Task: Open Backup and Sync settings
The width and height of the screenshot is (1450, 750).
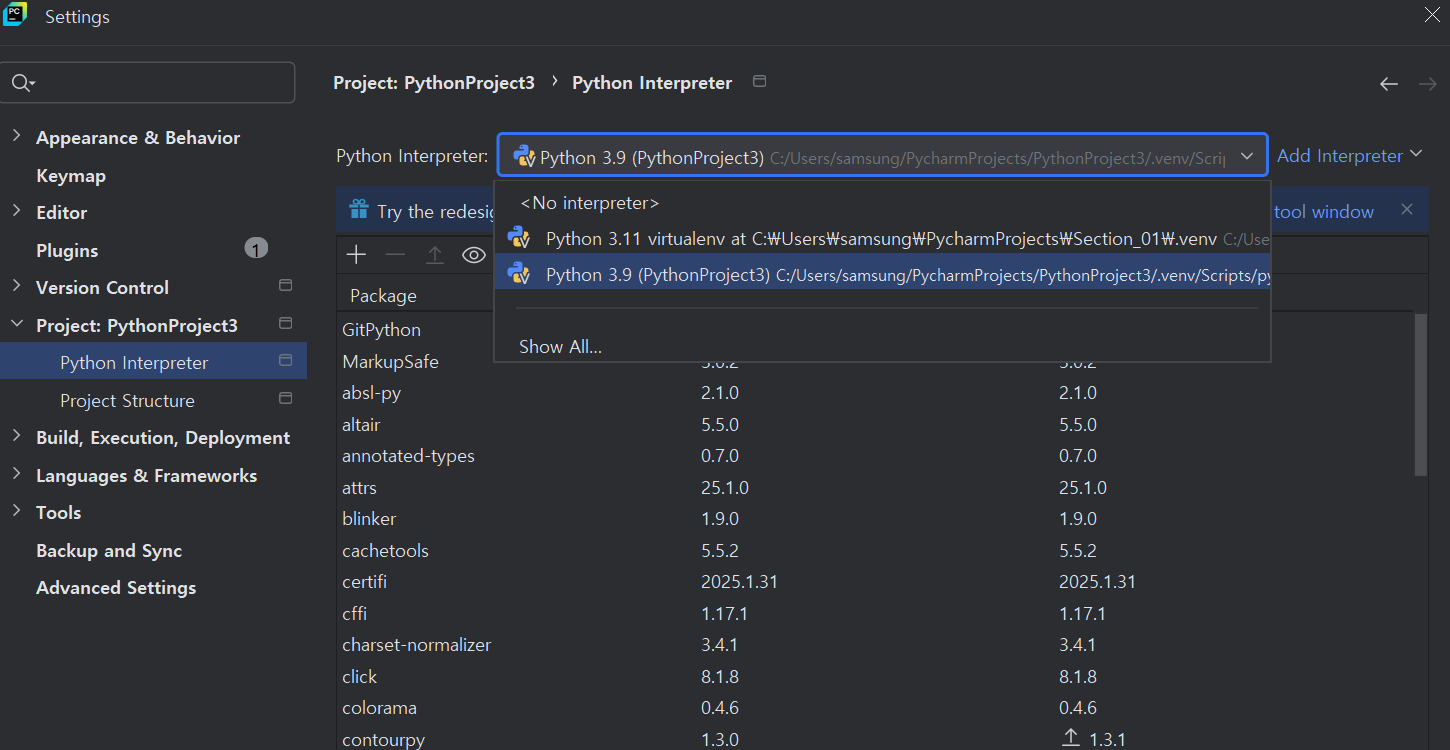Action: click(109, 551)
